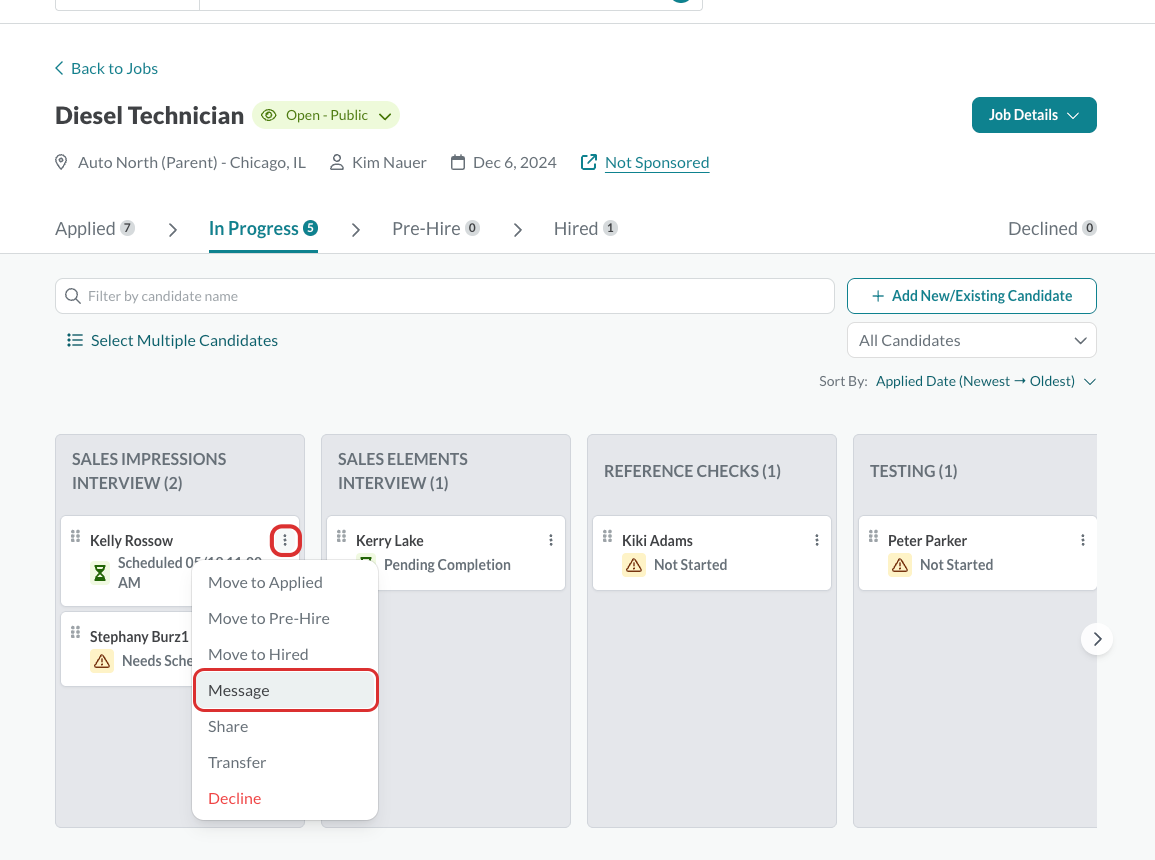Viewport: 1155px width, 860px height.
Task: Open Stephany Burz1's candidate name
Action: [139, 637]
